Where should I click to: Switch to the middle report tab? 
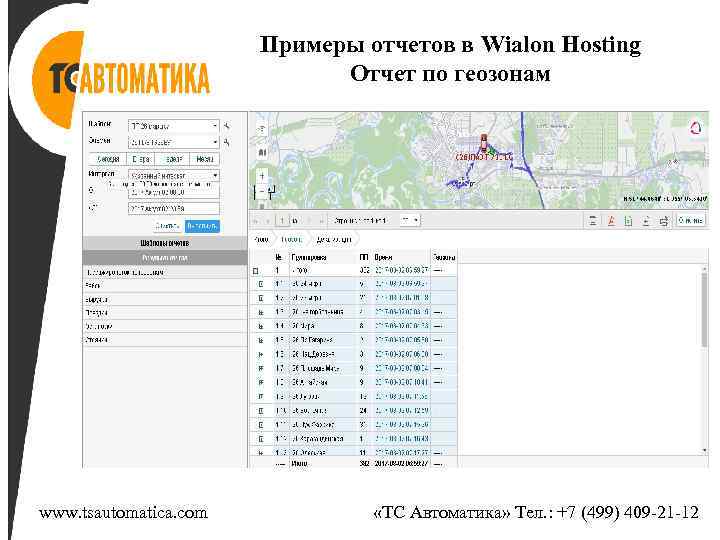coord(292,239)
